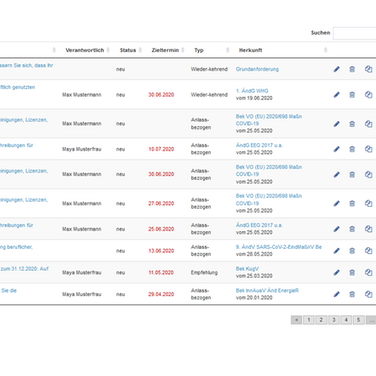376x376 pixels.
Task: Open ÄndG EEG 2017 link due 10.07.2020
Action: click(259, 145)
